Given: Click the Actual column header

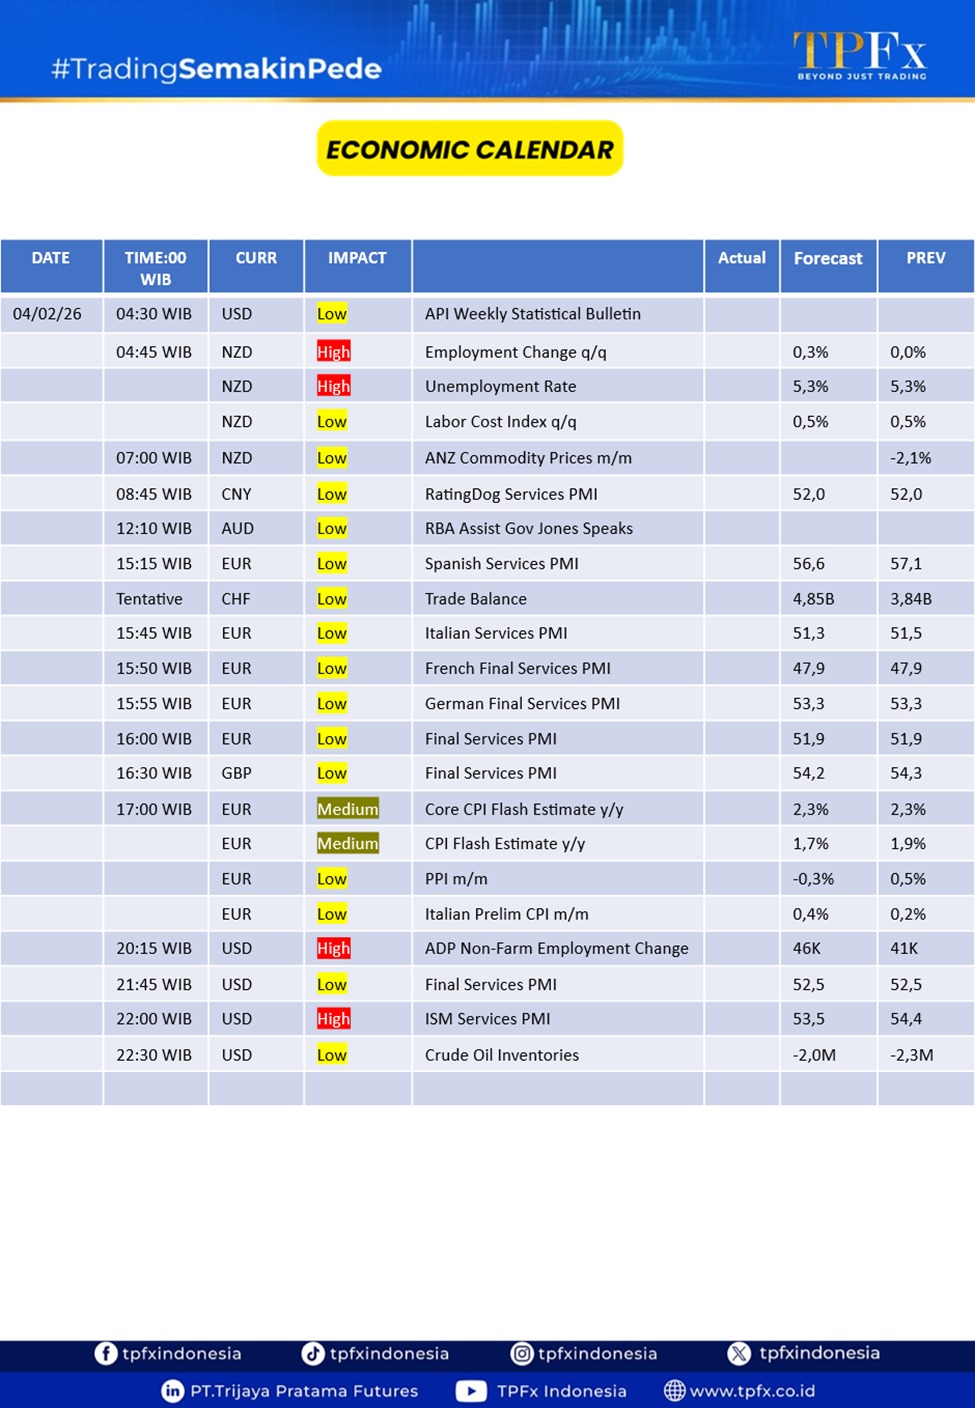Looking at the screenshot, I should [741, 258].
